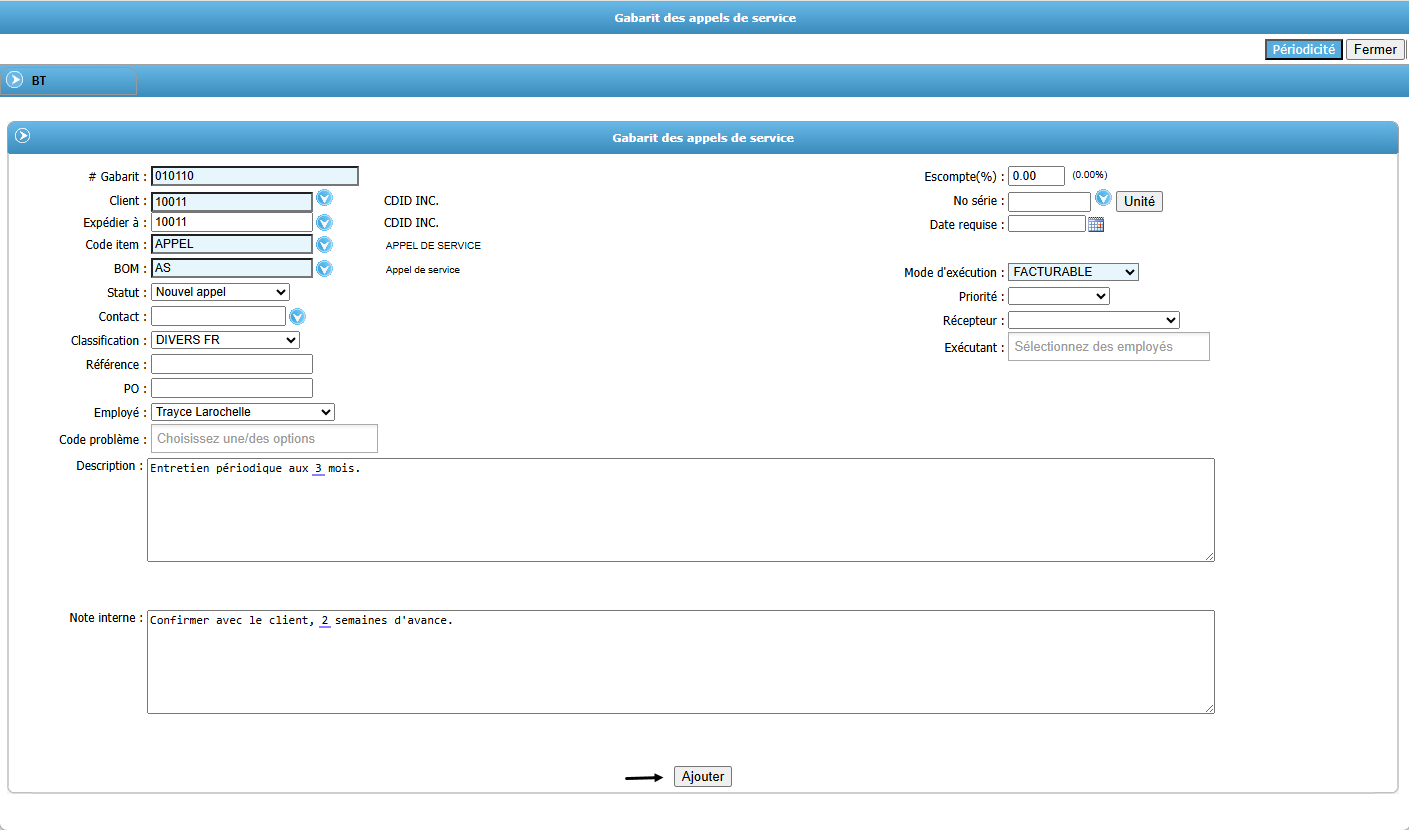Open the Mode d'exécution dropdown
Viewport: 1409px width, 830px height.
(x=1073, y=272)
